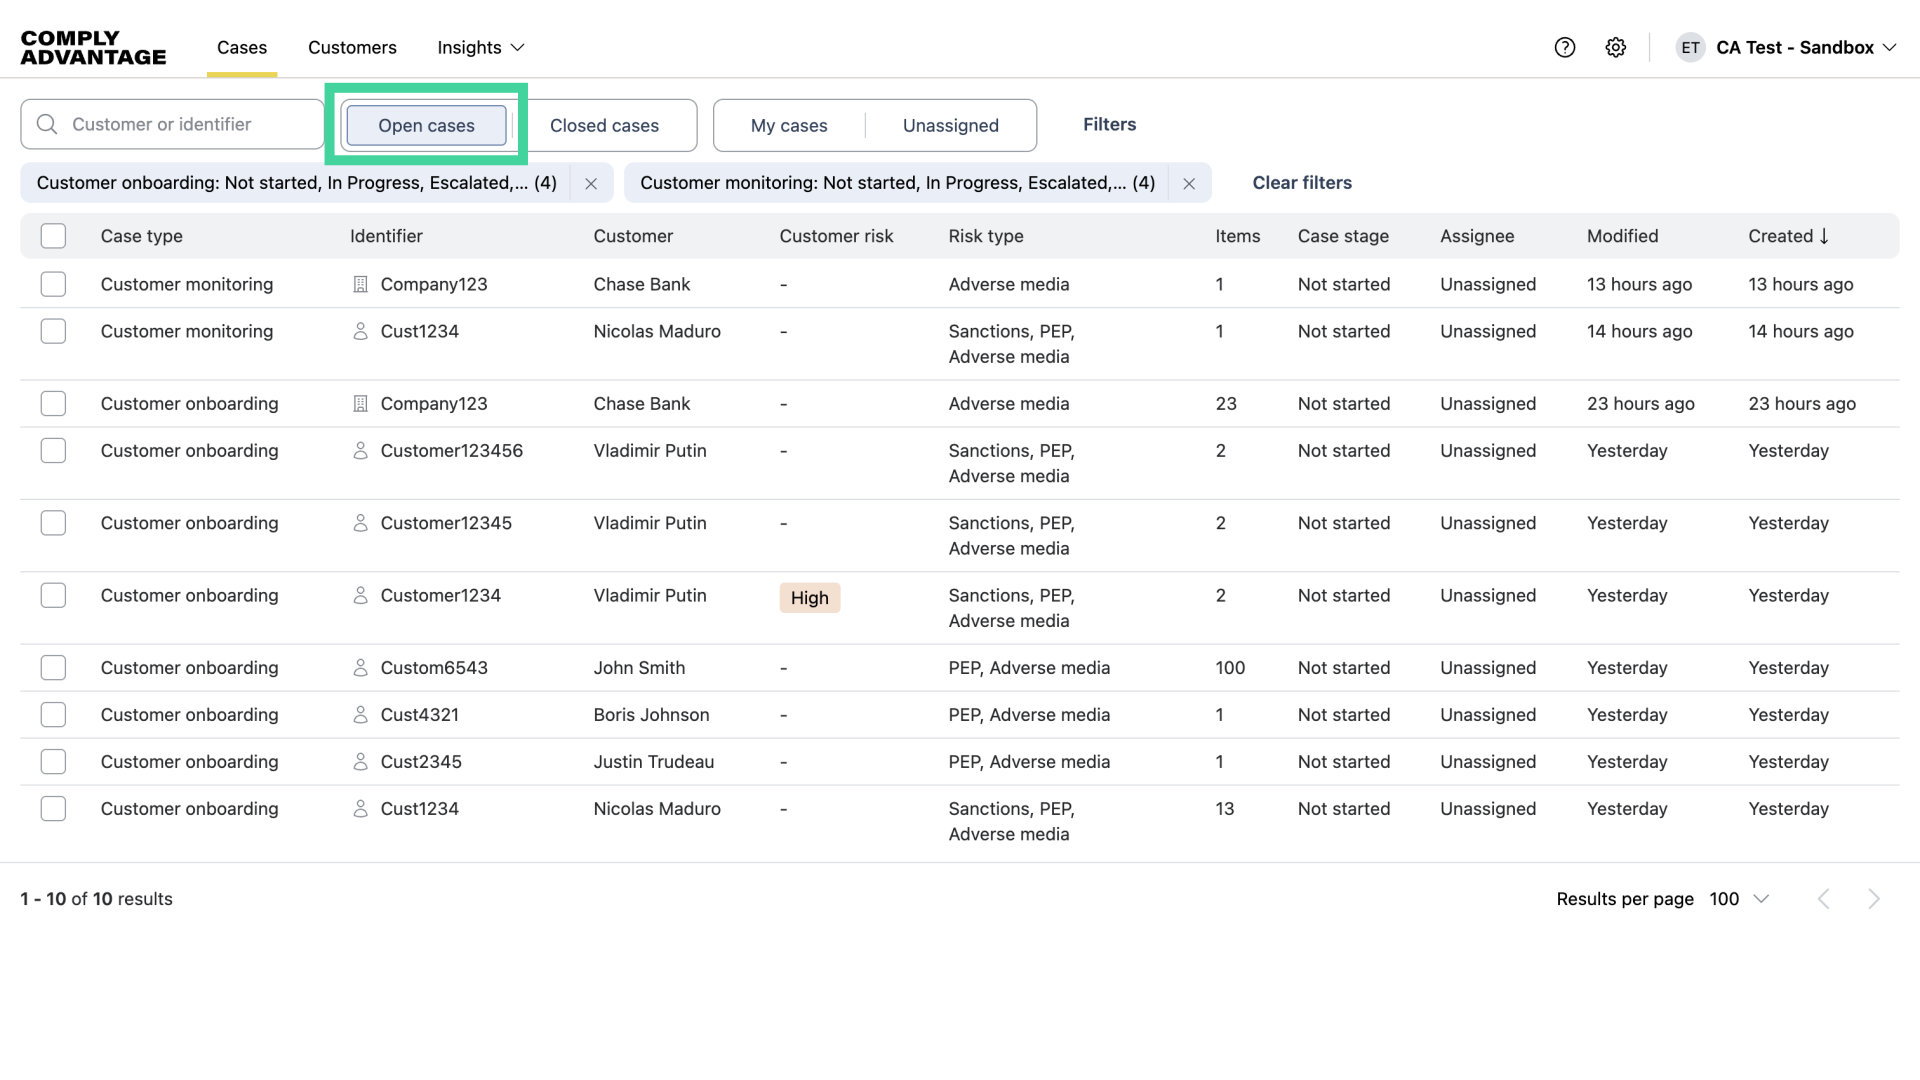Screen dimensions: 1920x1080
Task: Check the Customer1234 Vladimir Putin row checkbox
Action: pyautogui.click(x=53, y=595)
